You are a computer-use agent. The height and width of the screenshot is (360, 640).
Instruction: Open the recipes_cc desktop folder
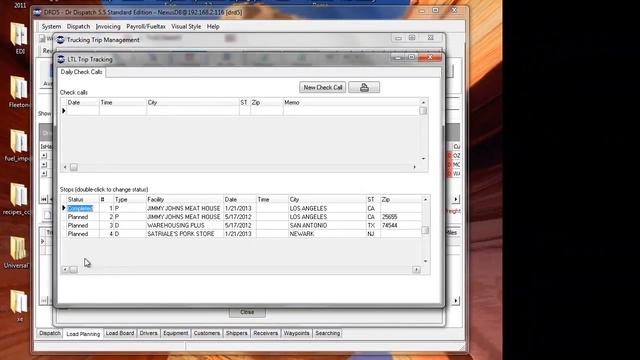[17, 199]
